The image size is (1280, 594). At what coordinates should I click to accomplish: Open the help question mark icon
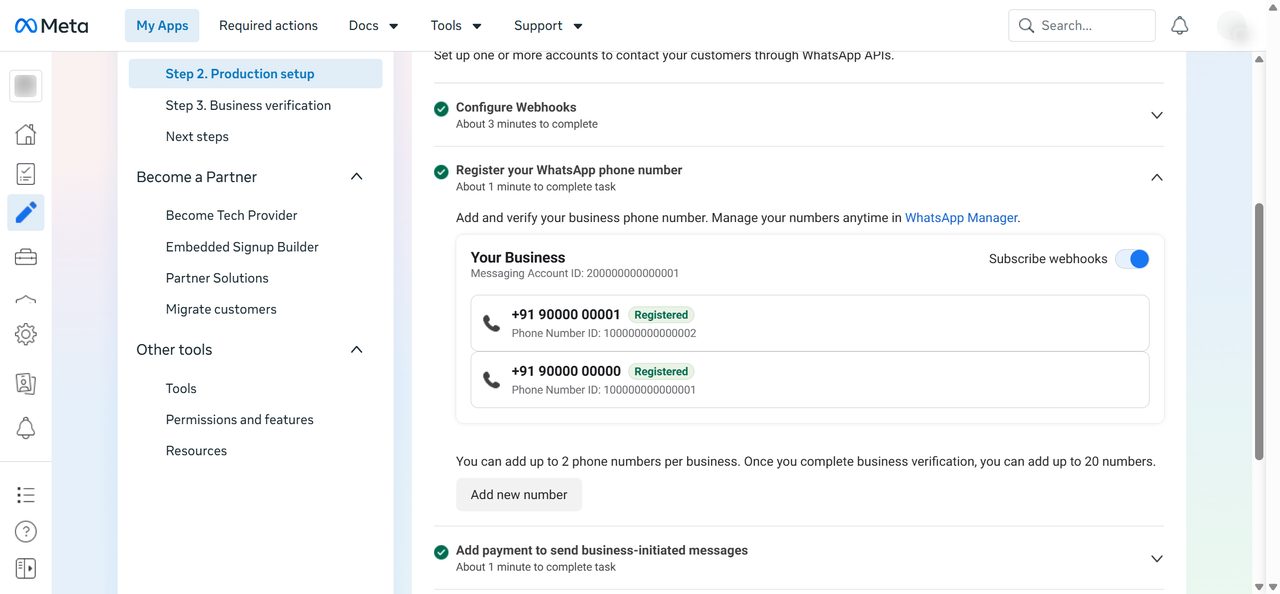(26, 532)
